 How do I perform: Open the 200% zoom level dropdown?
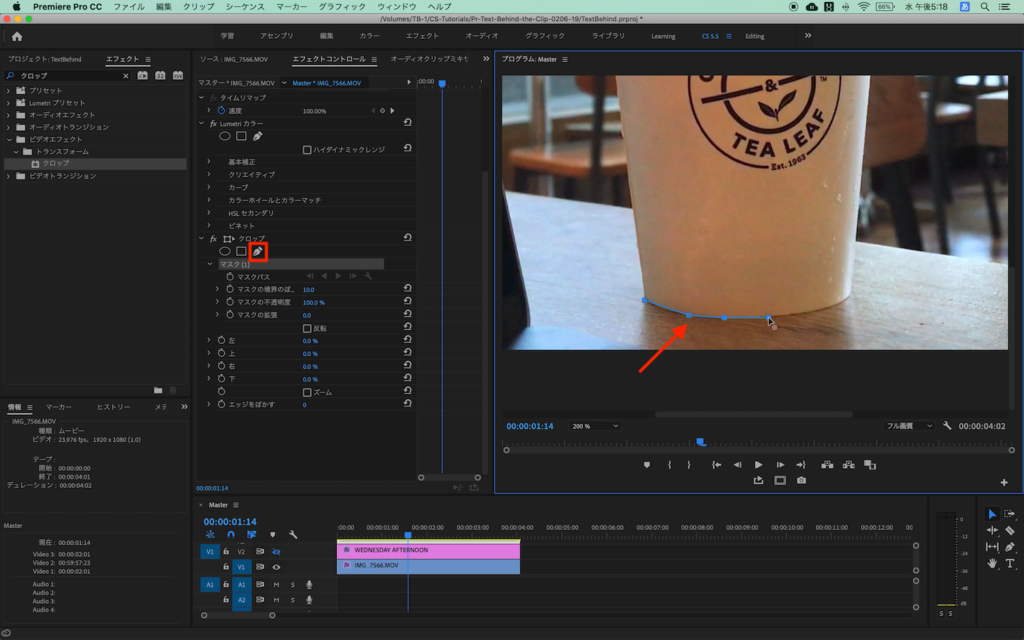(594, 426)
